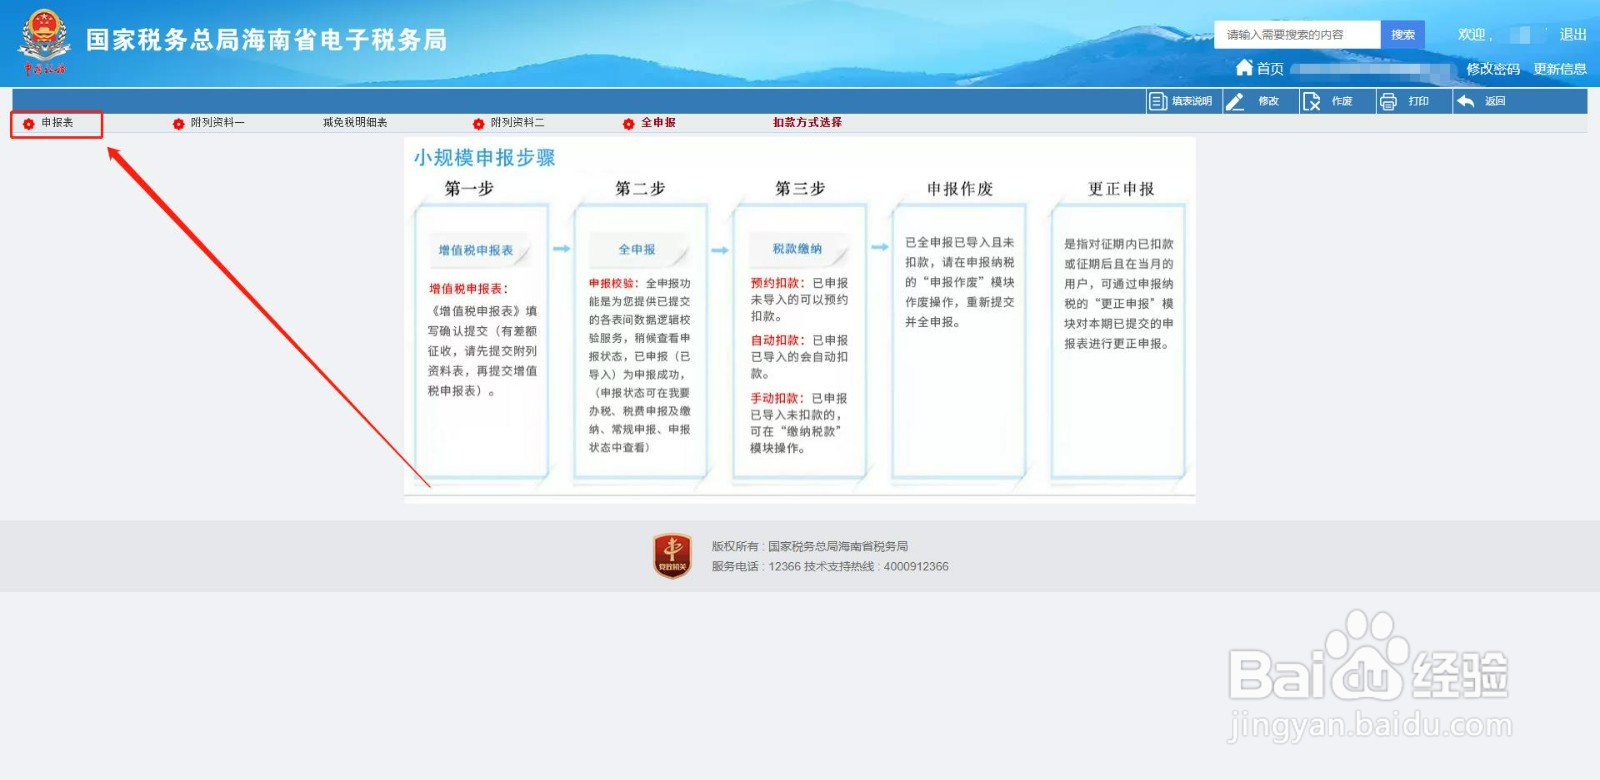
Task: Click the 搜索 search button
Action: (x=1403, y=35)
